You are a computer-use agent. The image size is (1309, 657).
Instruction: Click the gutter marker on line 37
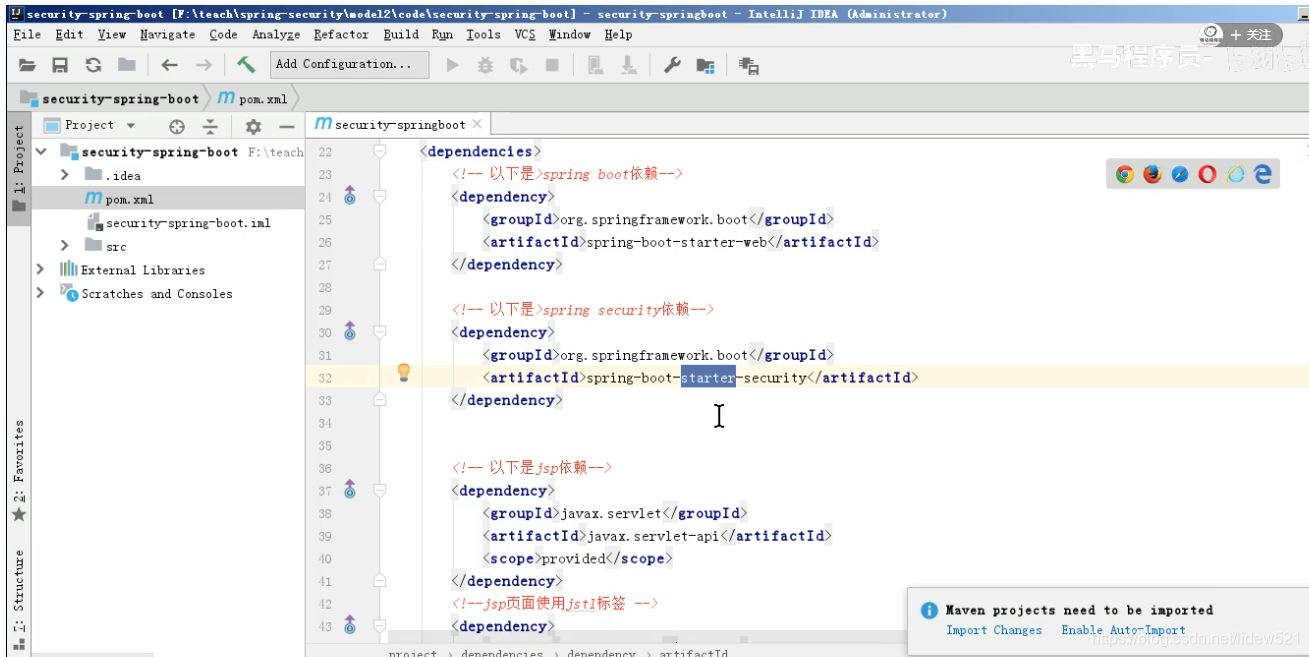click(x=350, y=490)
